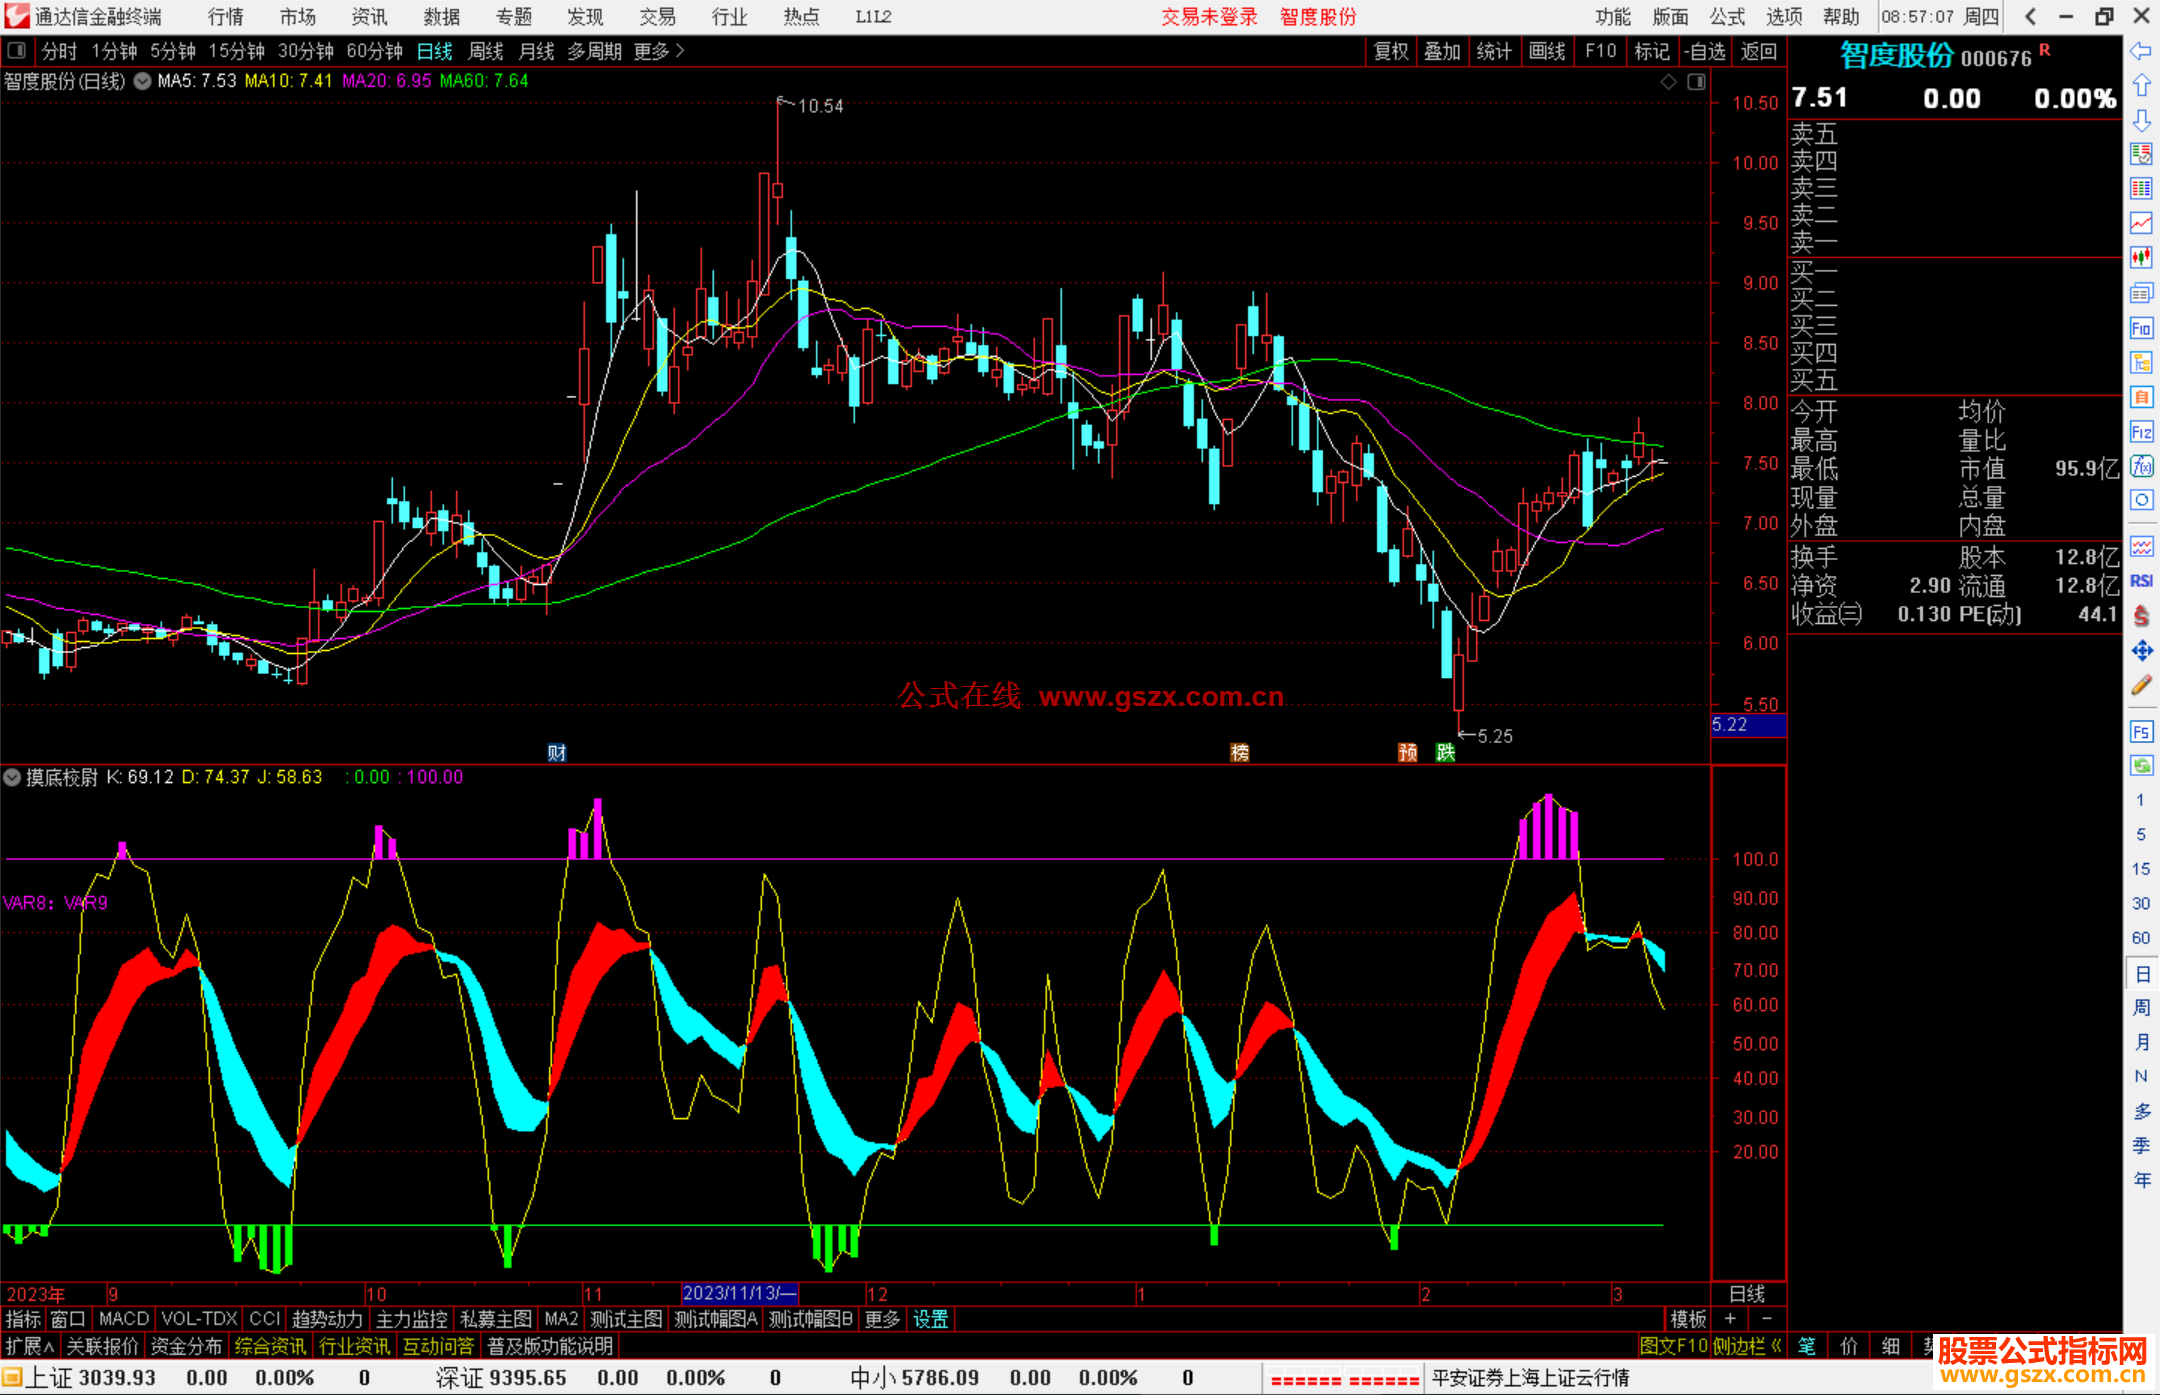Open the 行情 menu

(x=226, y=17)
